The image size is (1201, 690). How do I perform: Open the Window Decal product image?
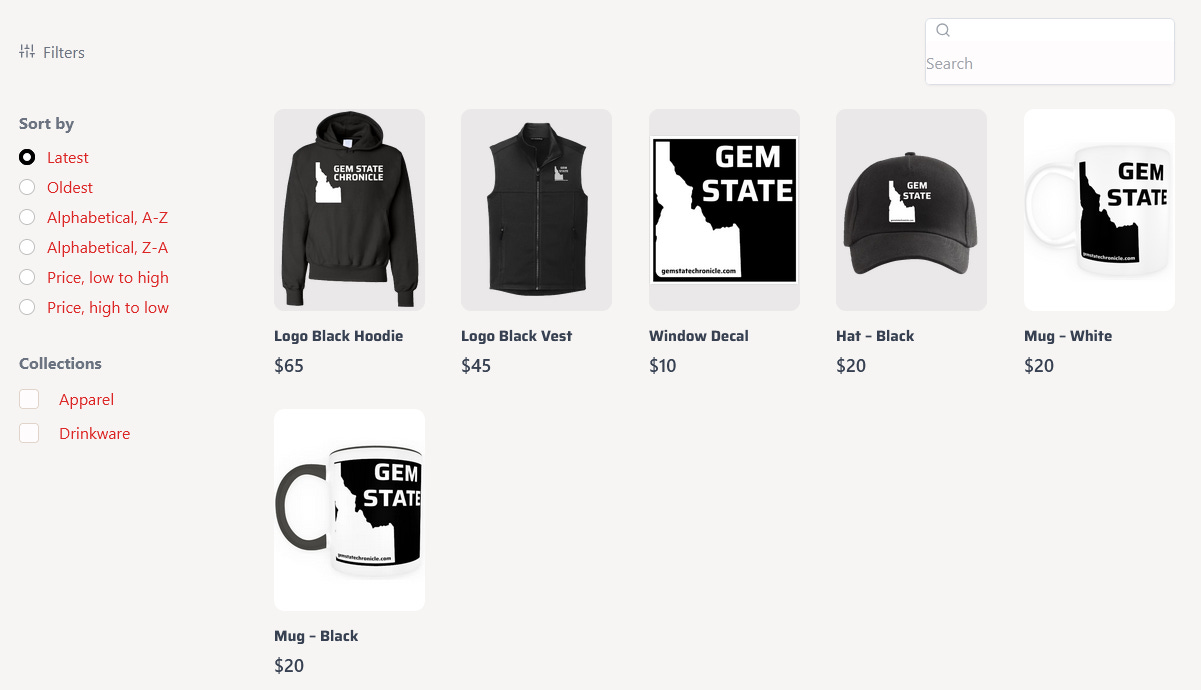coord(724,210)
